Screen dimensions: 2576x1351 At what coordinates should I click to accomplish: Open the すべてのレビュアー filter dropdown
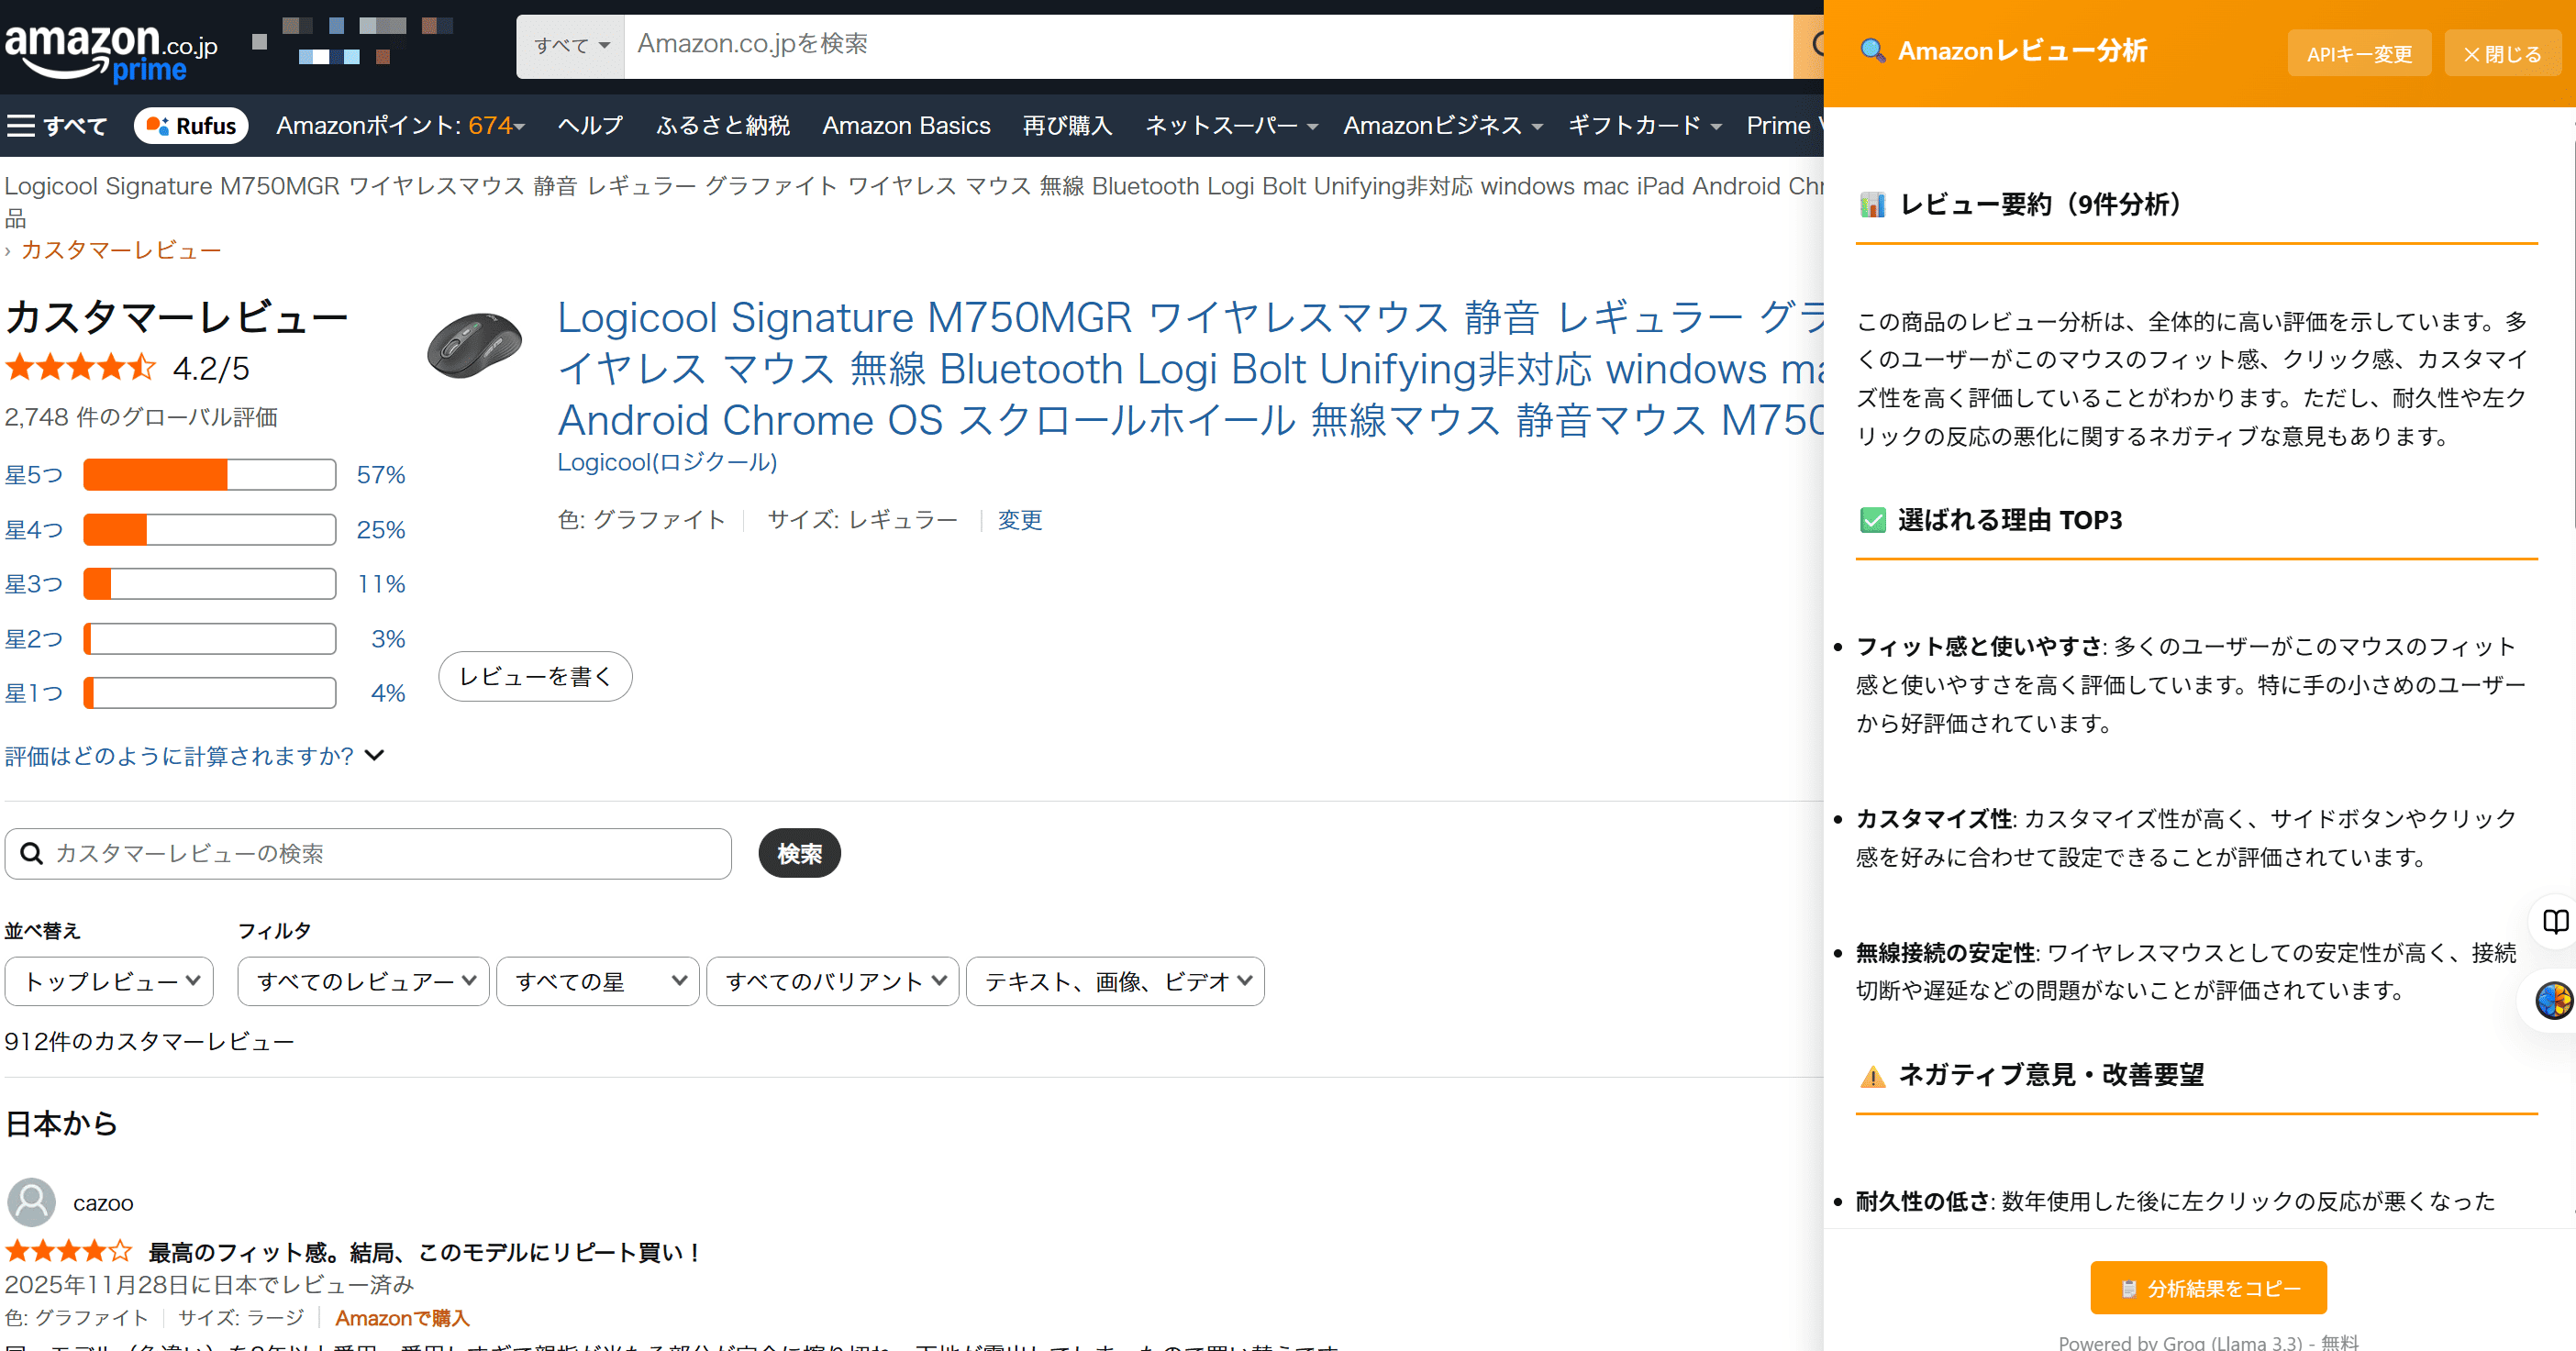pos(363,982)
